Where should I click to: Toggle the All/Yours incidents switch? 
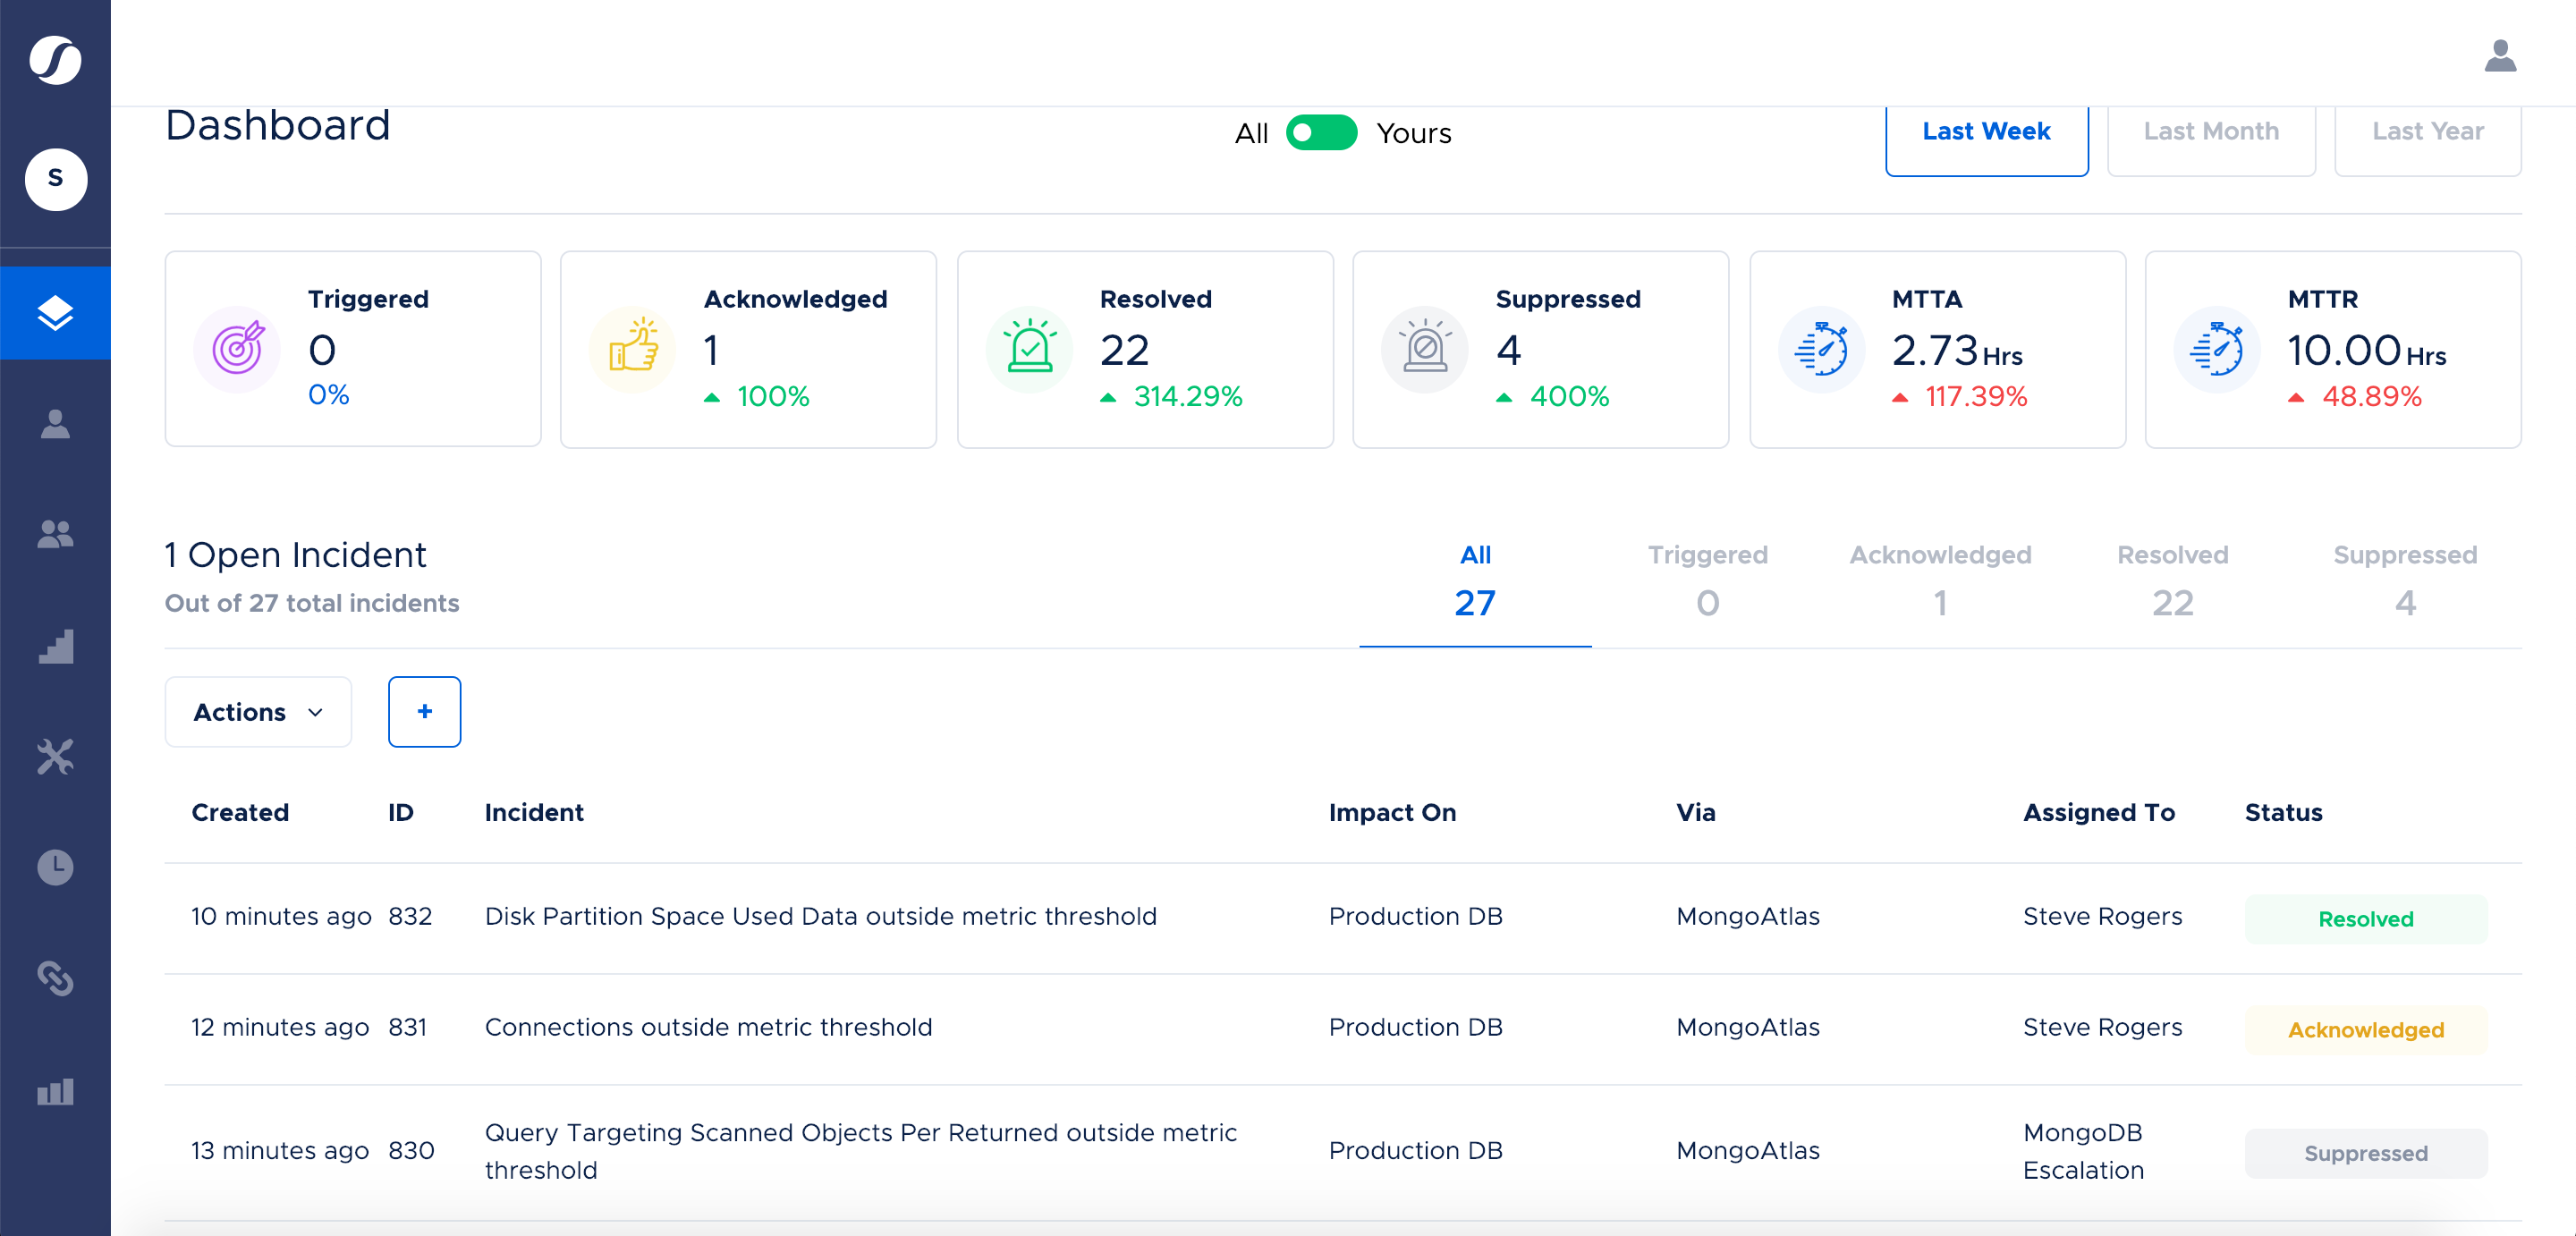[x=1321, y=133]
